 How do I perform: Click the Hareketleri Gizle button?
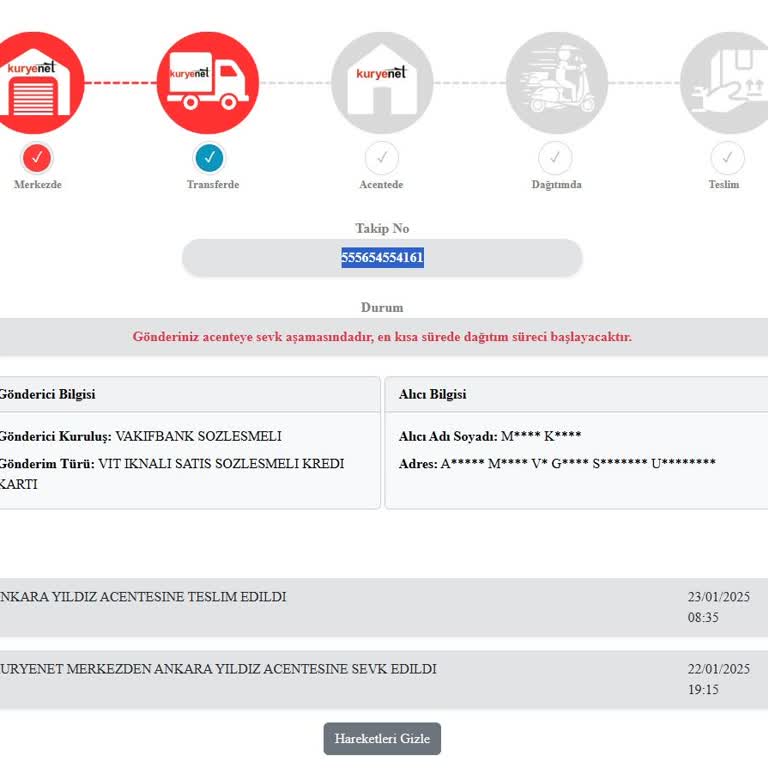[382, 738]
